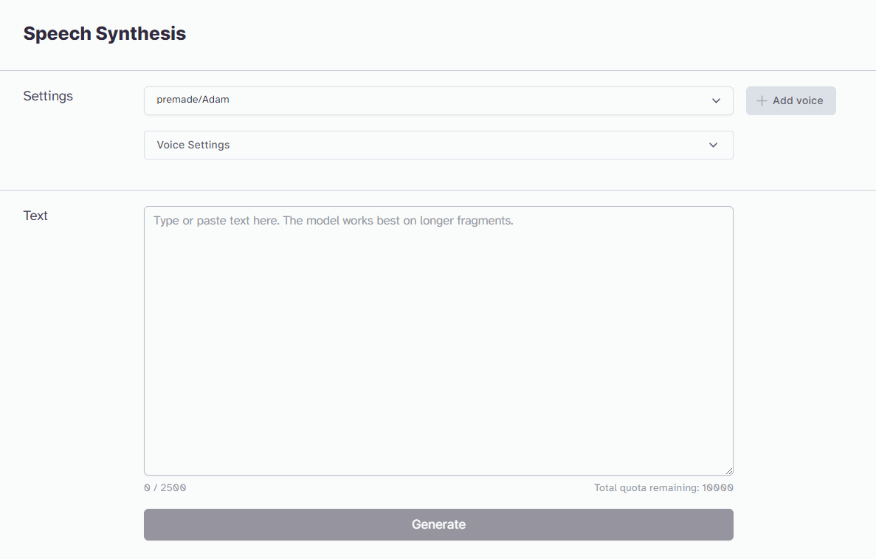Click the chevron arrow on the premade/Adam selector
This screenshot has width=876, height=559.
[x=716, y=101]
